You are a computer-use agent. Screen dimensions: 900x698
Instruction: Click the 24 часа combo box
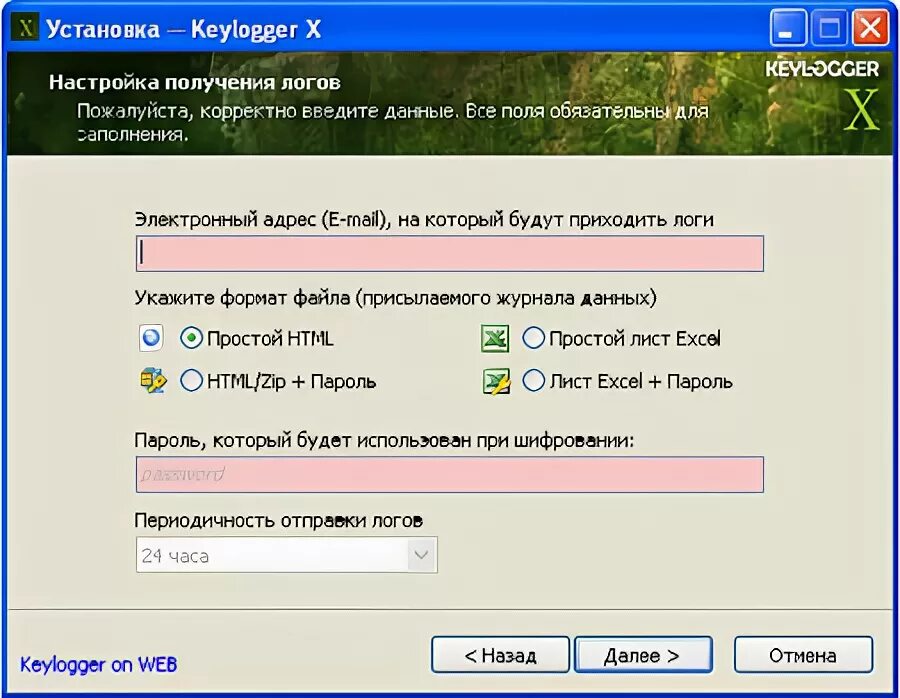[286, 555]
